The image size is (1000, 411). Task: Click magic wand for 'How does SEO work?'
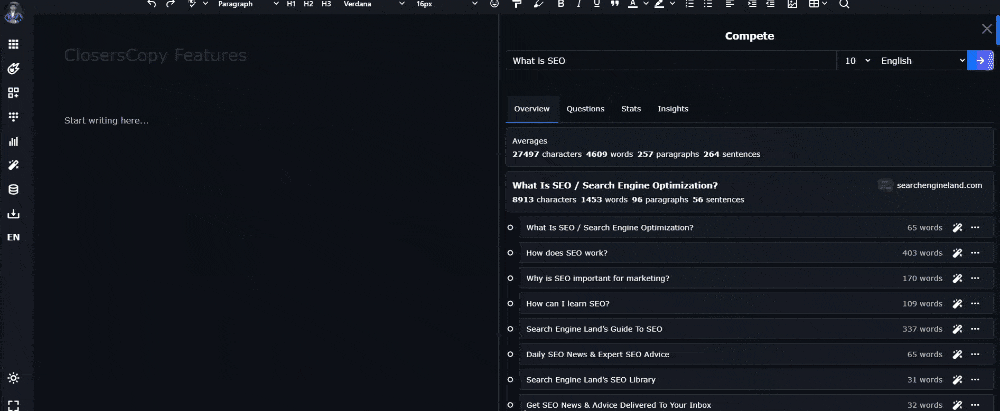coord(957,253)
